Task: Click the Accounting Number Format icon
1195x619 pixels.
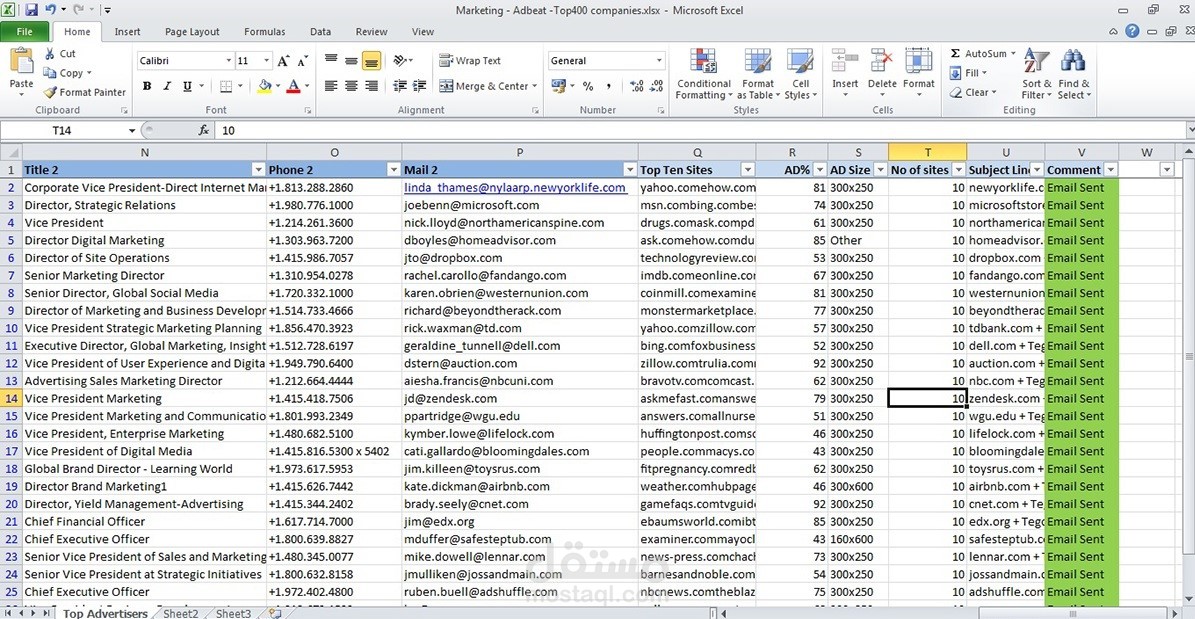Action: 559,86
